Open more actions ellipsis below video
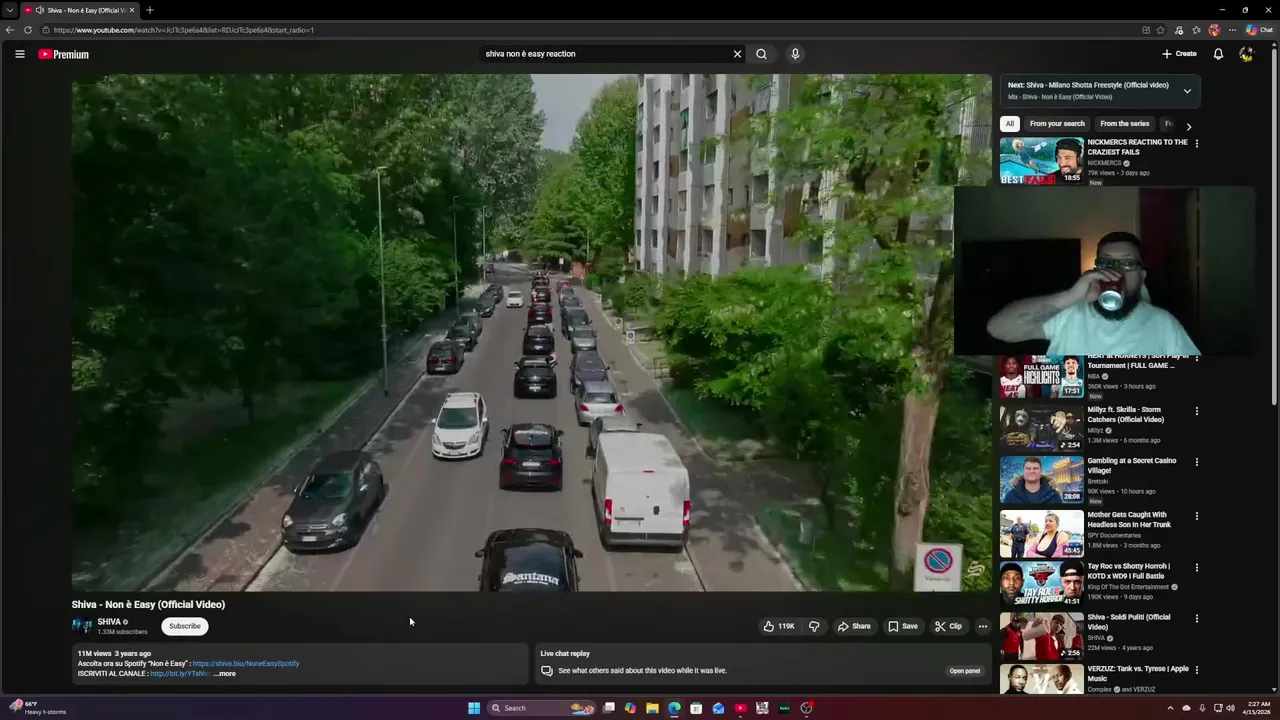 click(x=983, y=626)
